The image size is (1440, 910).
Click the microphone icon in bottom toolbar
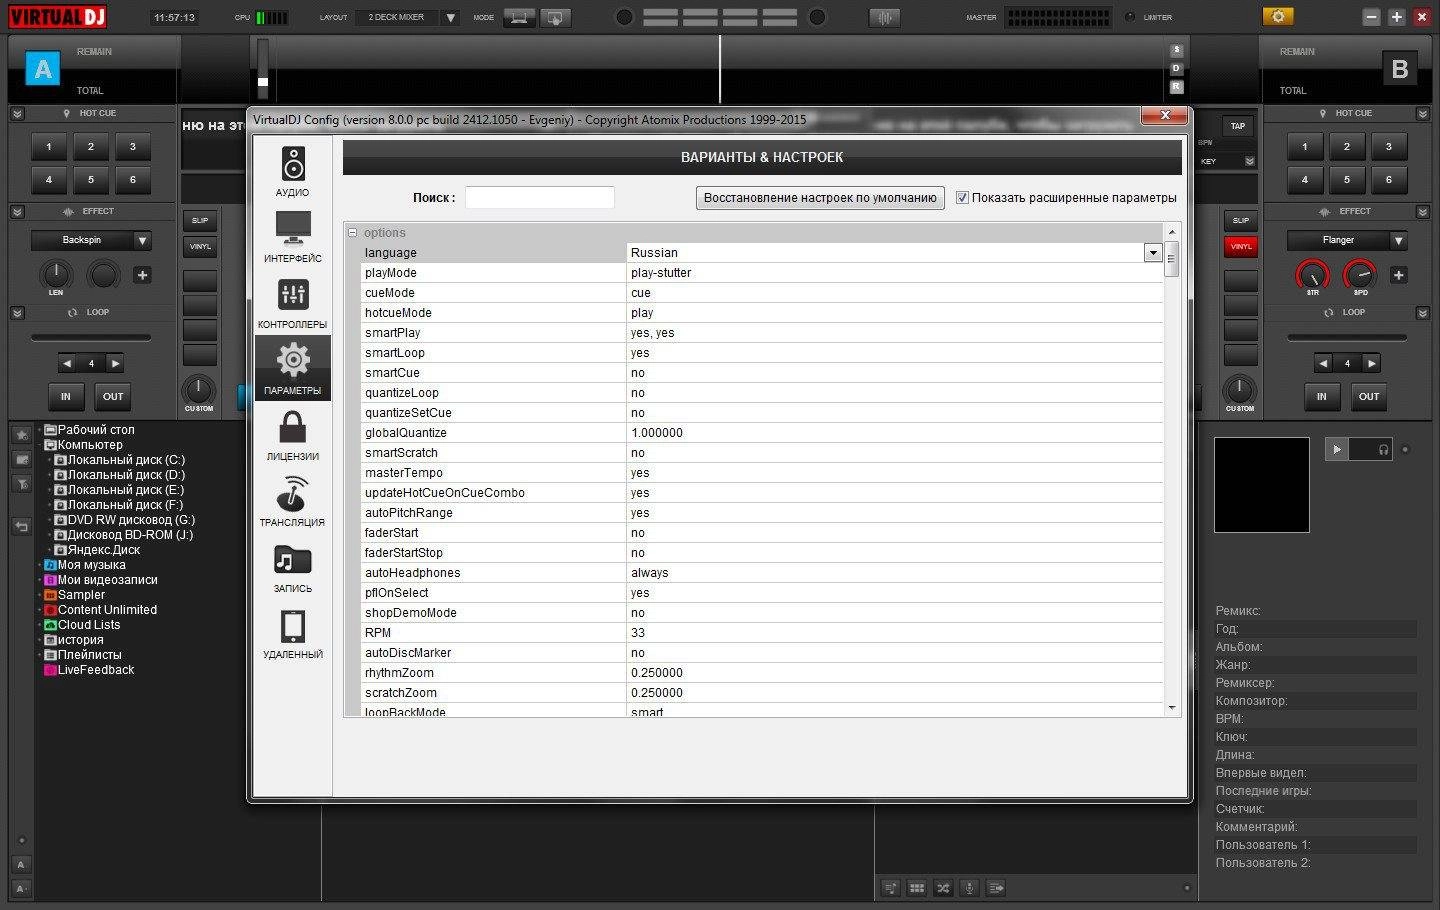969,888
